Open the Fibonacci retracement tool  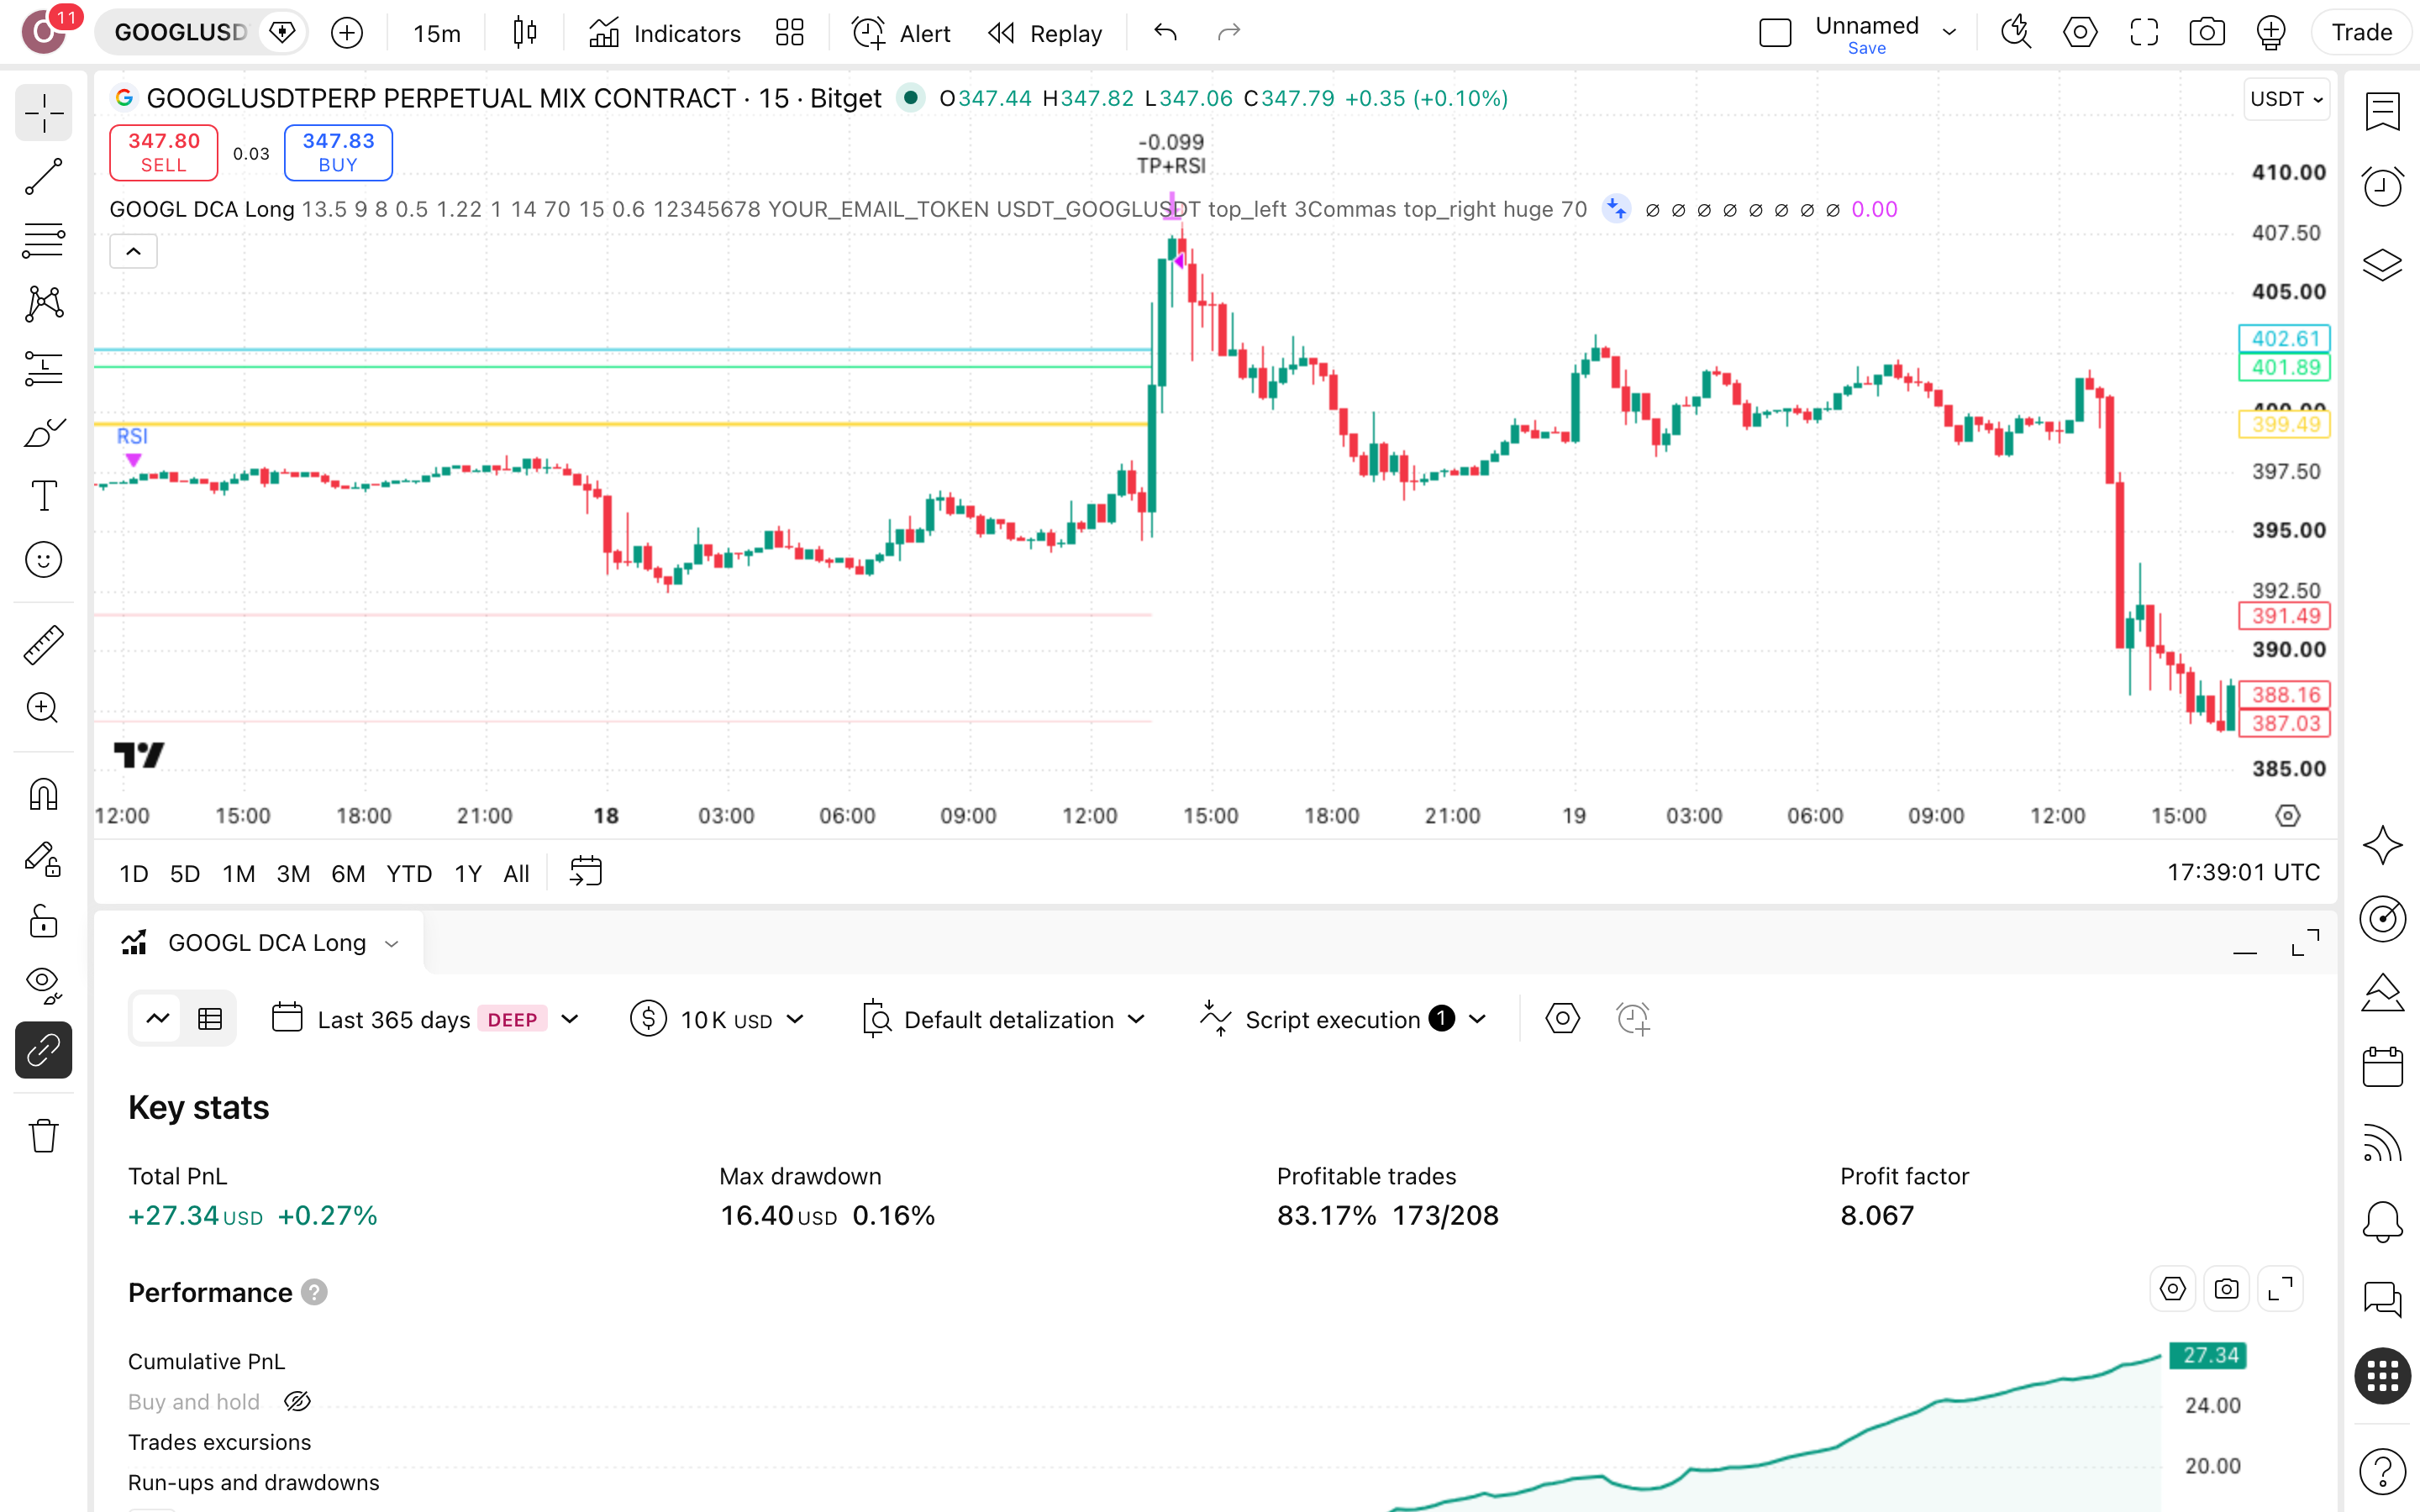43,240
